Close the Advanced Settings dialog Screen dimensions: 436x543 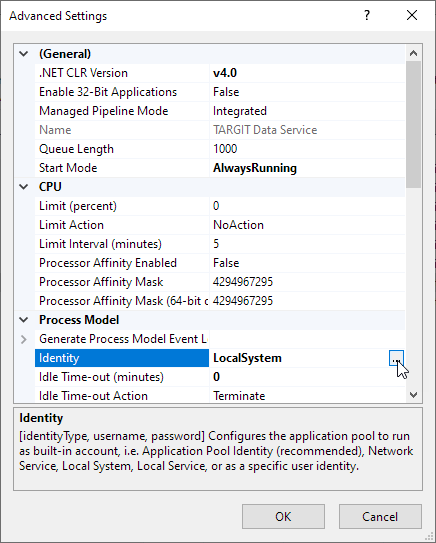(412, 15)
